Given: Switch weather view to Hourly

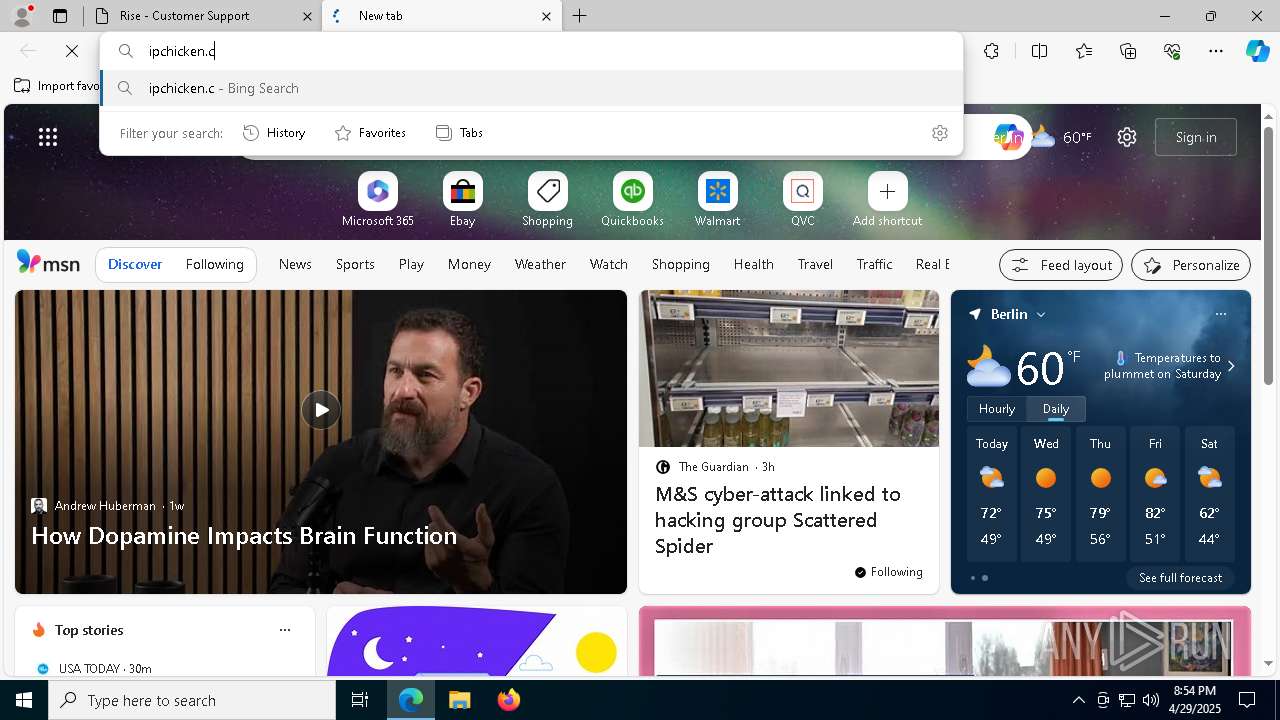Looking at the screenshot, I should tap(997, 409).
